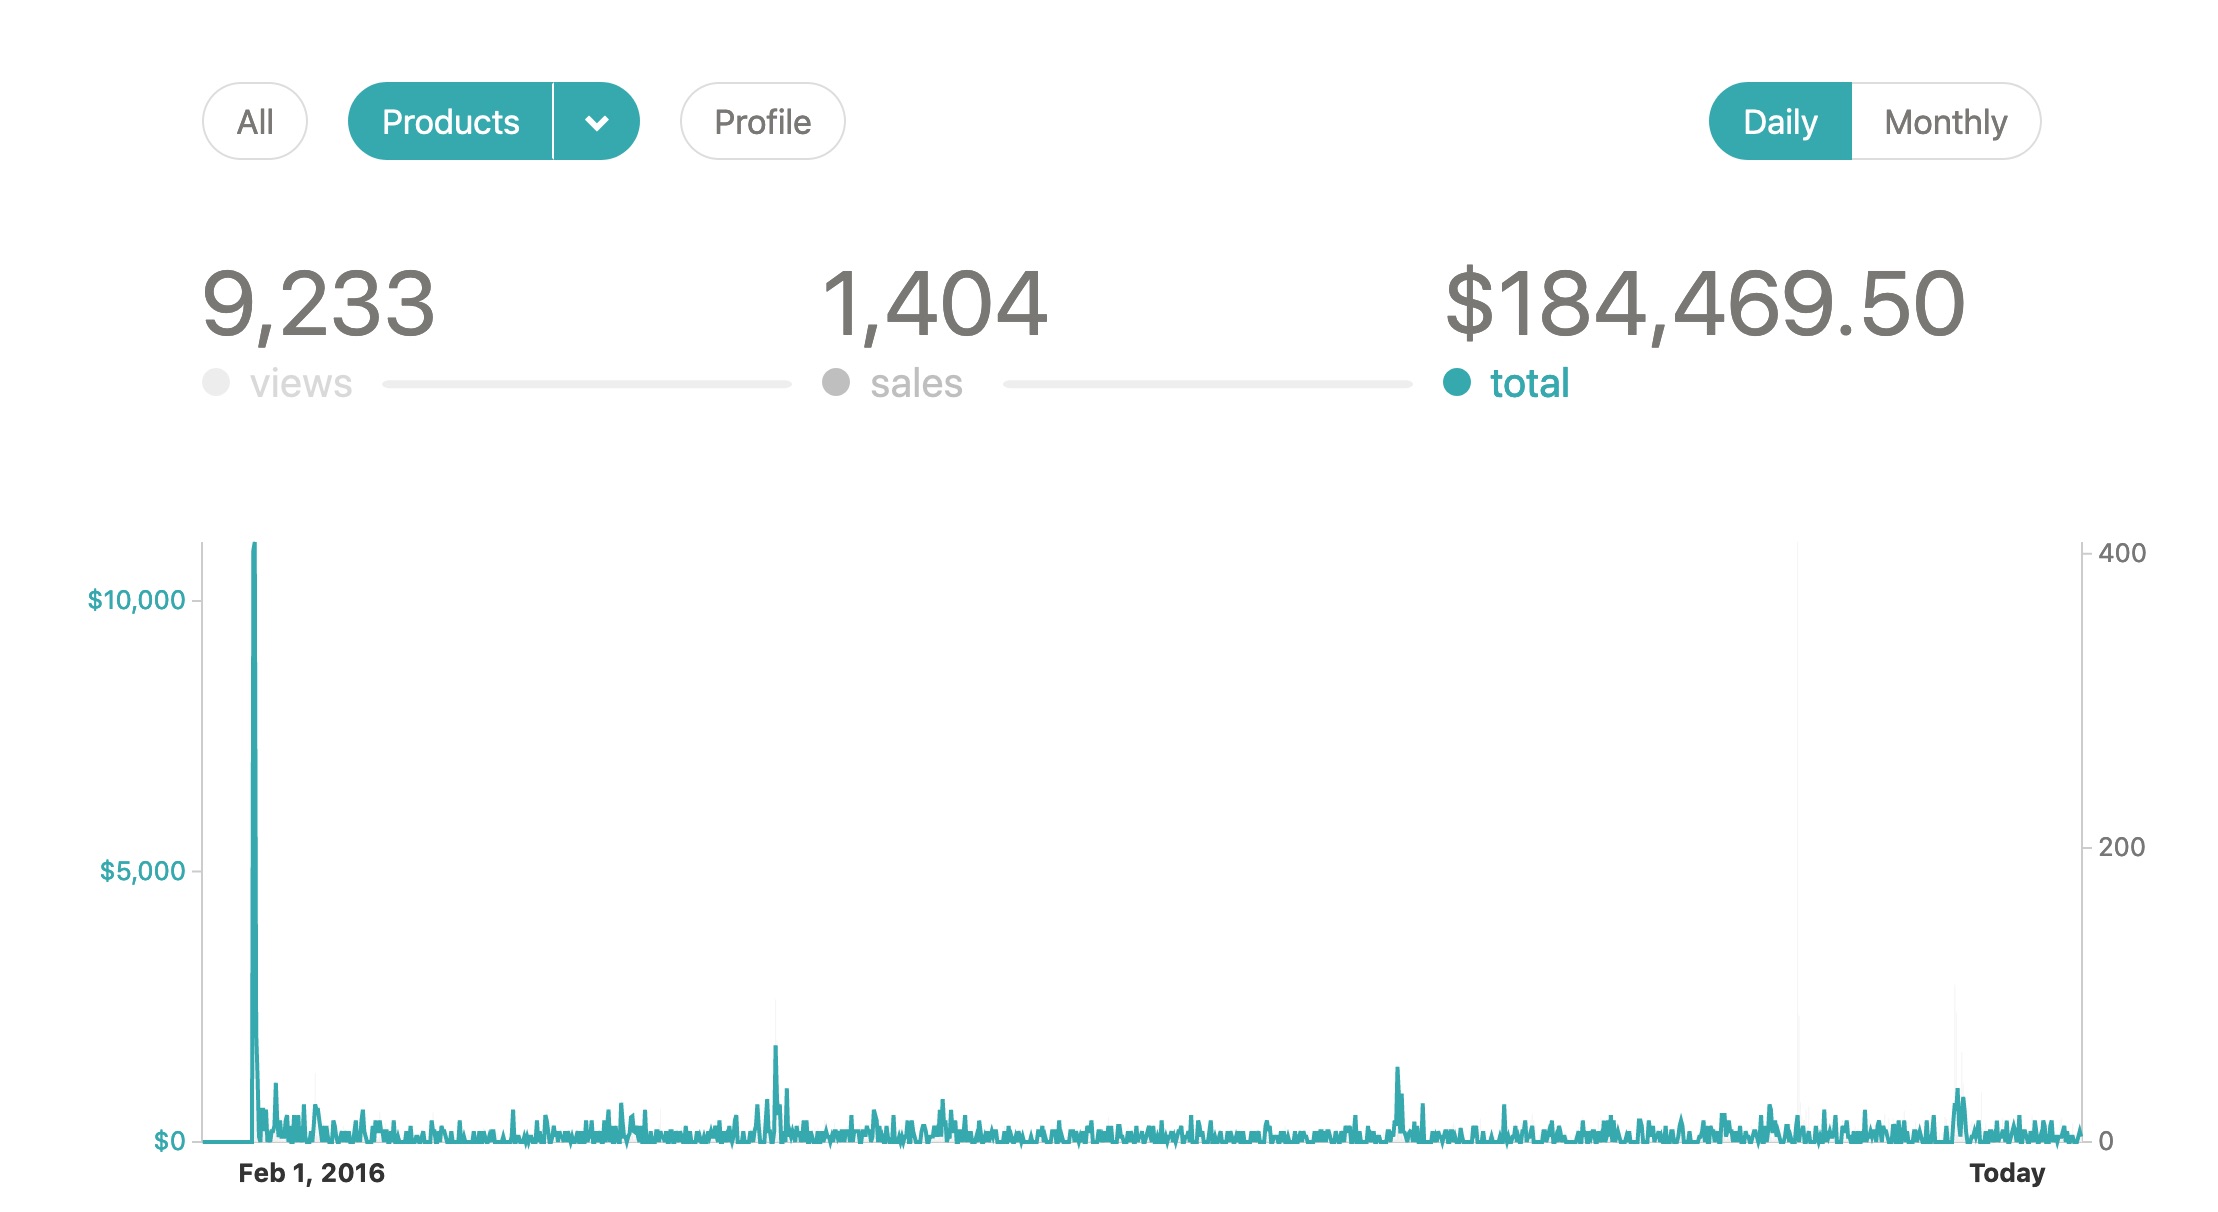
Task: Click the views label
Action: pos(301,383)
